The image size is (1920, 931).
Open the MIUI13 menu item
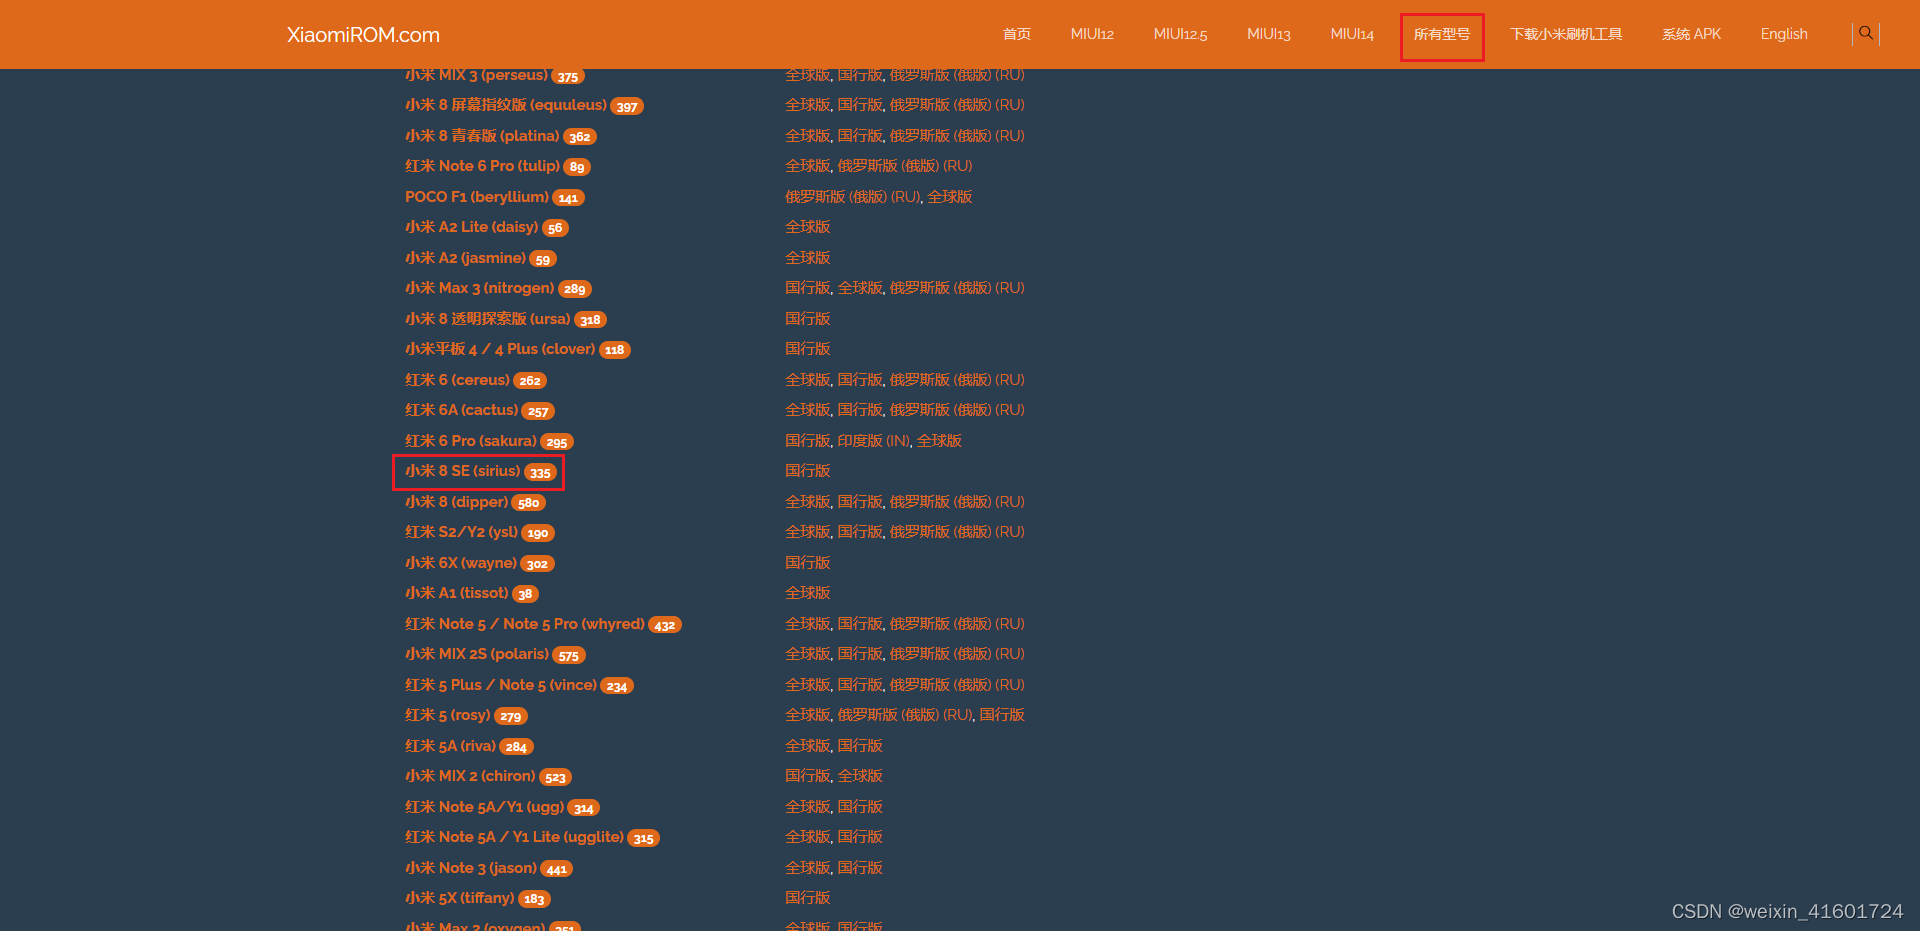click(1268, 34)
